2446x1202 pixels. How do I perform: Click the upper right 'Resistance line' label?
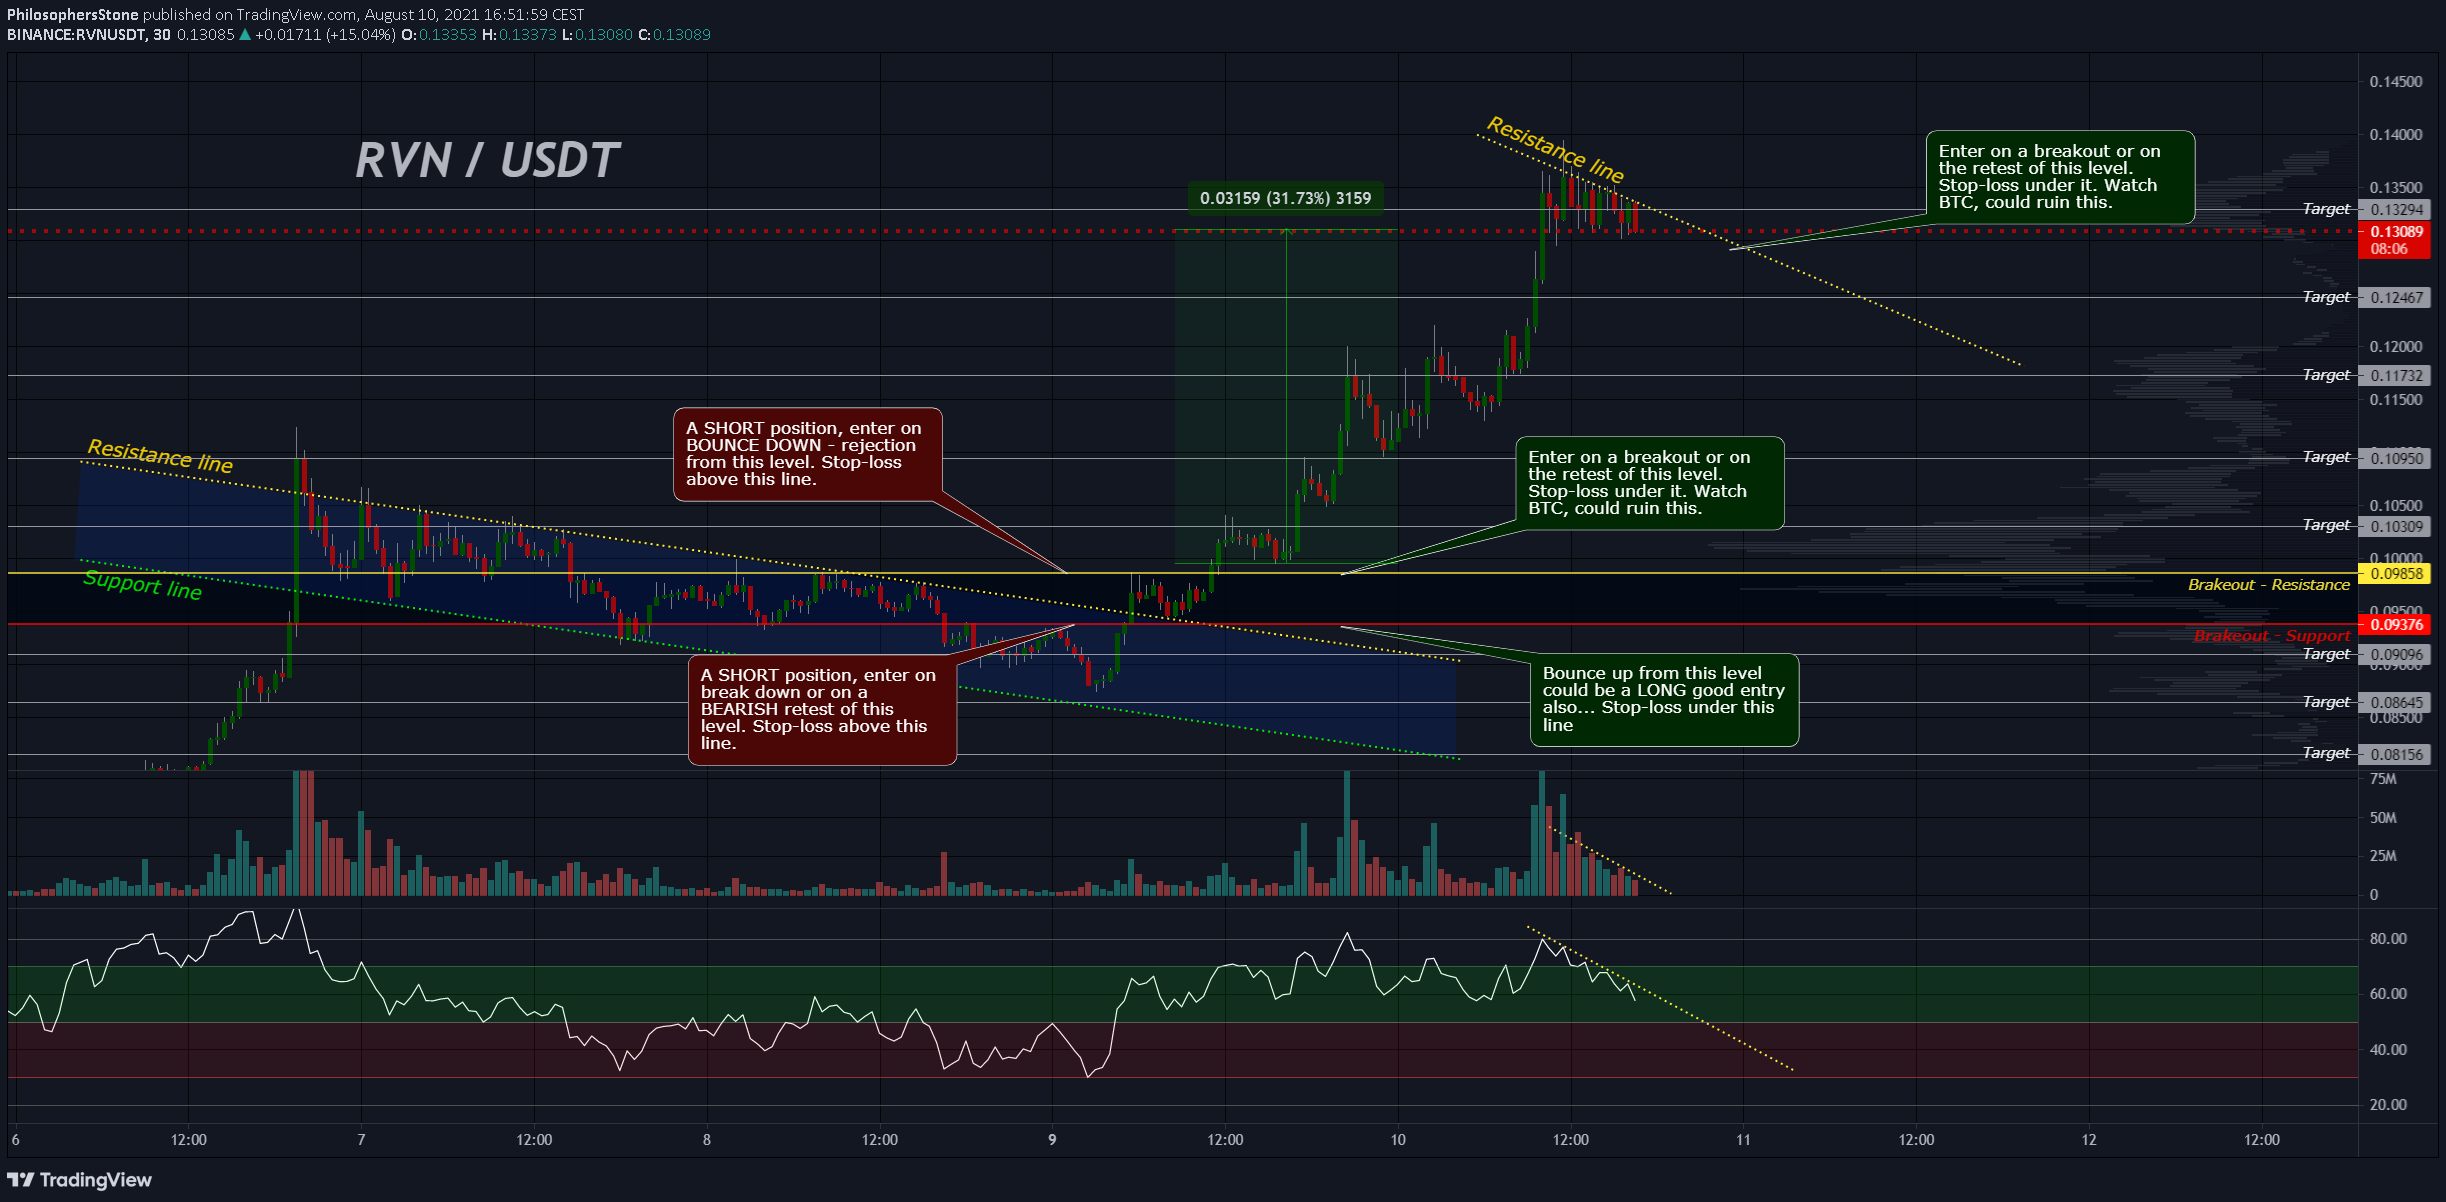pyautogui.click(x=1555, y=150)
